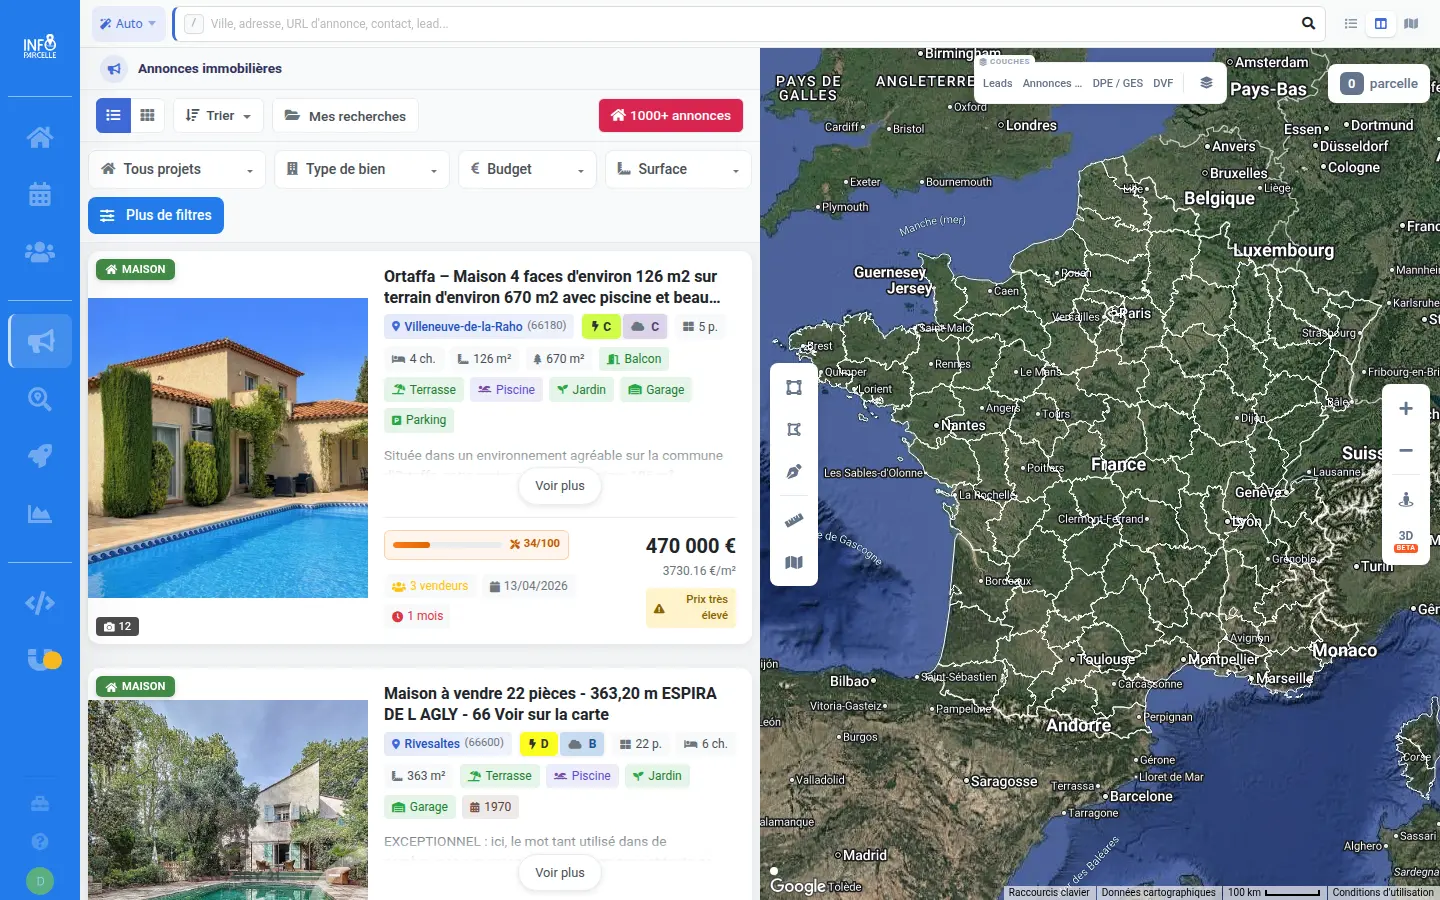Click the Villeneuve-de-la-Raho location tag

point(479,326)
